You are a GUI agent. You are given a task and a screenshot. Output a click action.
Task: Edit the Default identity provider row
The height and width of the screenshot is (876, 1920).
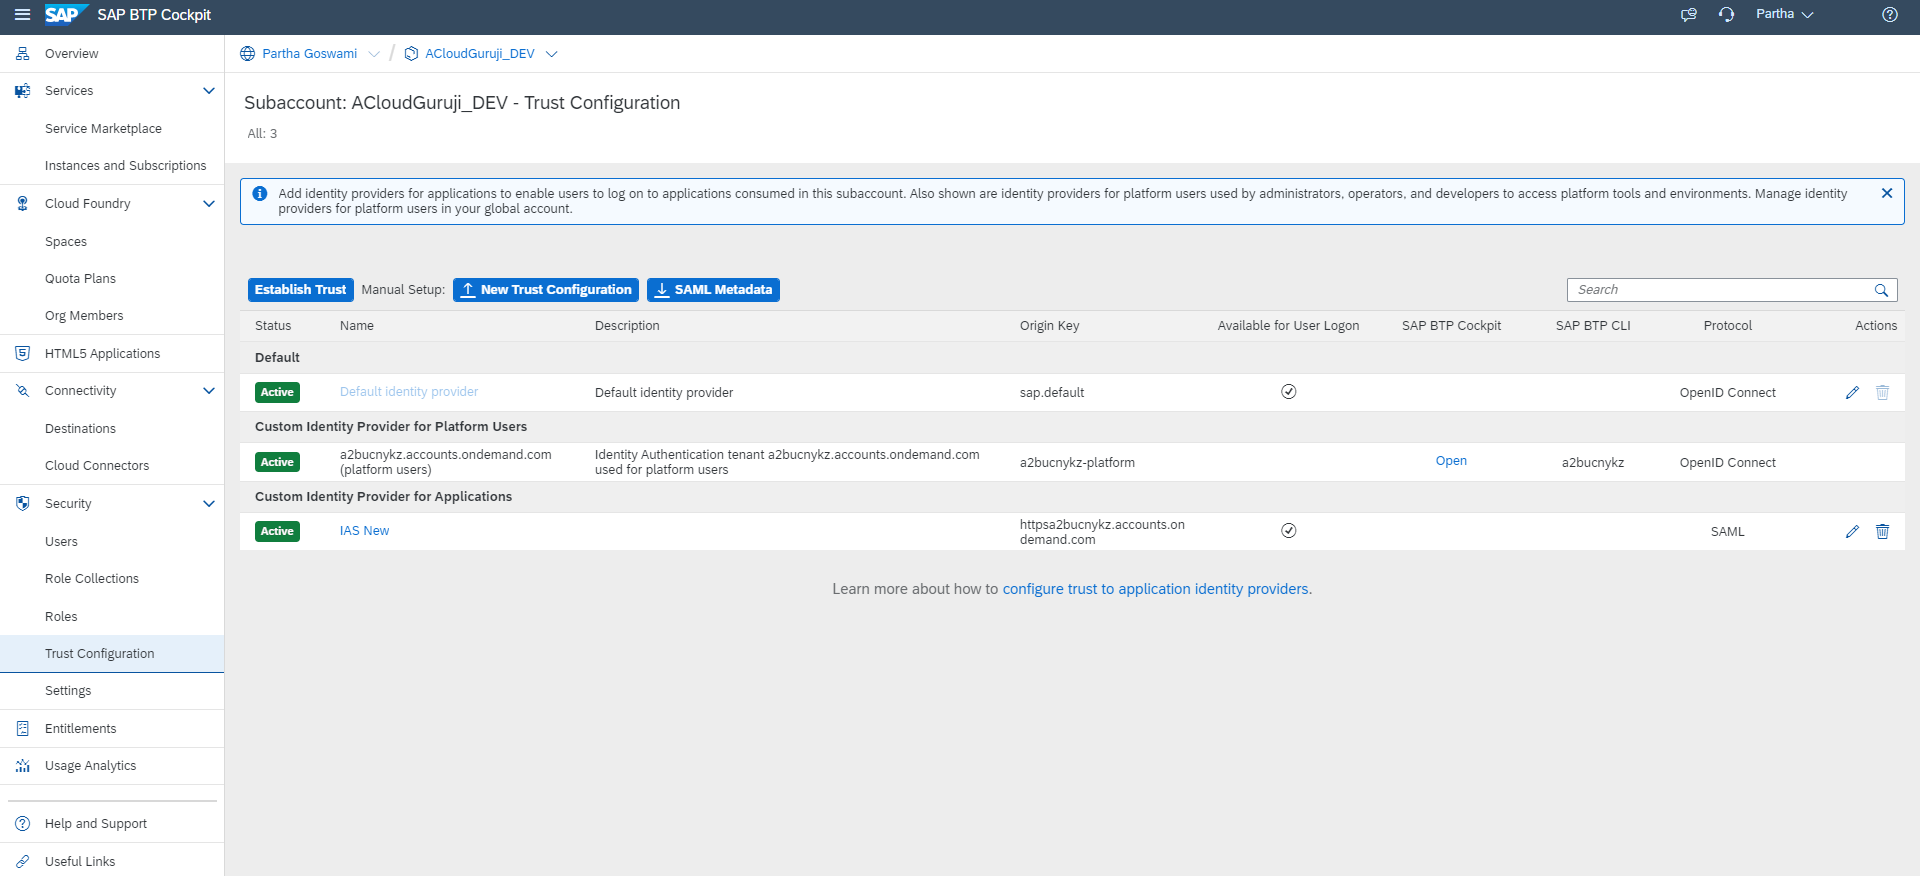point(1852,393)
